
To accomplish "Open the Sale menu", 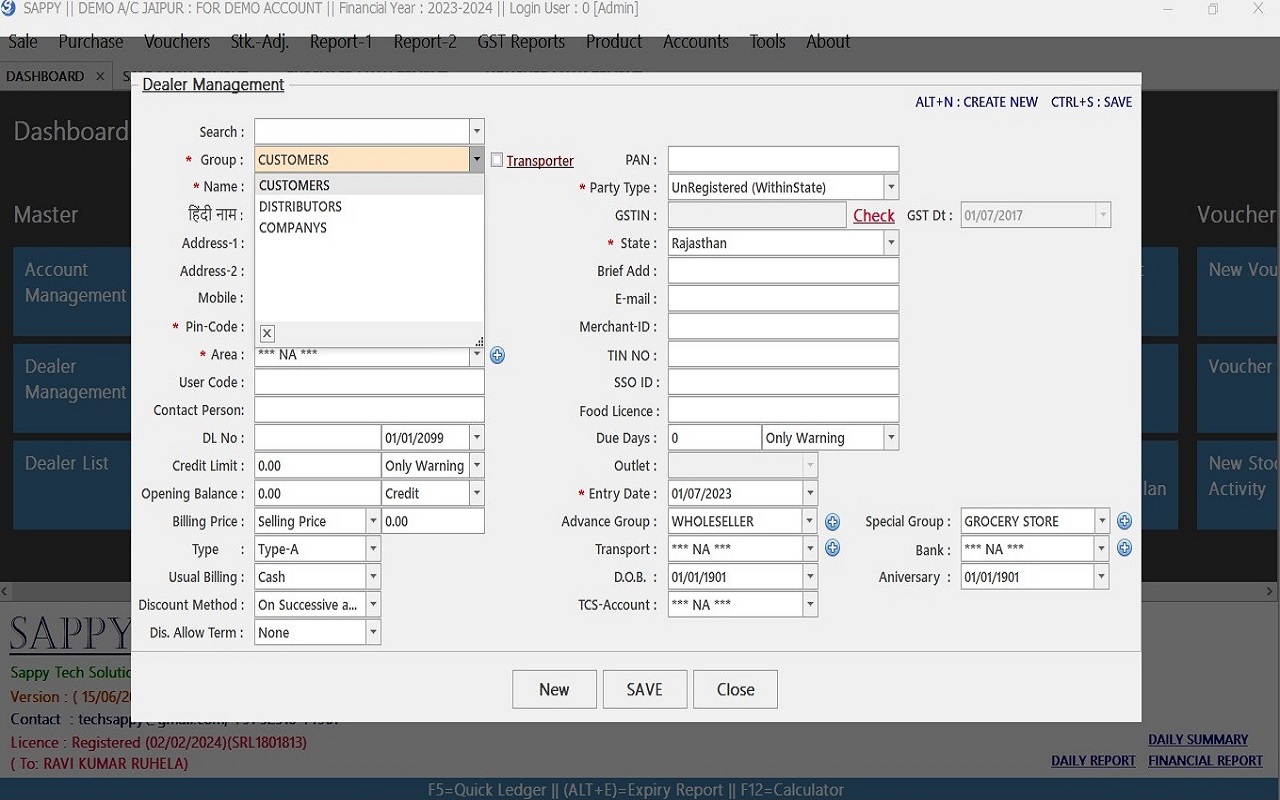I will tap(23, 42).
